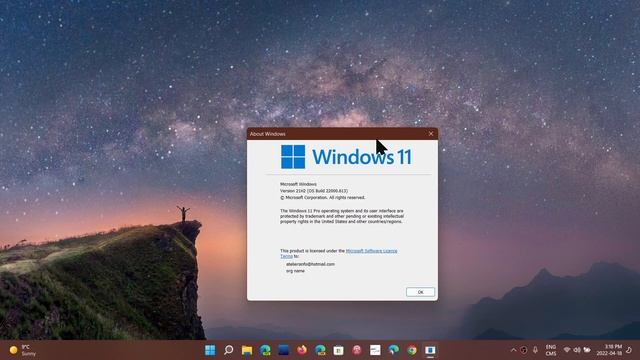Show hidden system tray icons
Viewport: 640px width, 360px height.
click(513, 350)
